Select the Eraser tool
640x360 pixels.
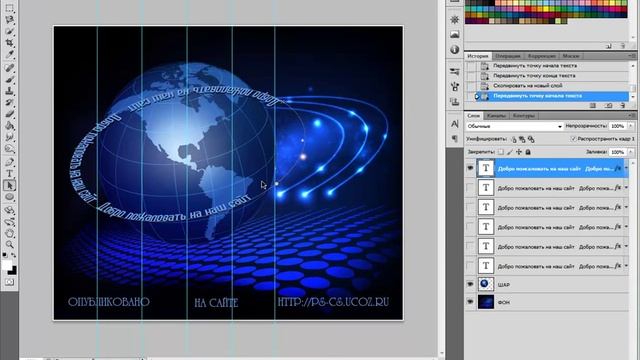click(x=9, y=114)
